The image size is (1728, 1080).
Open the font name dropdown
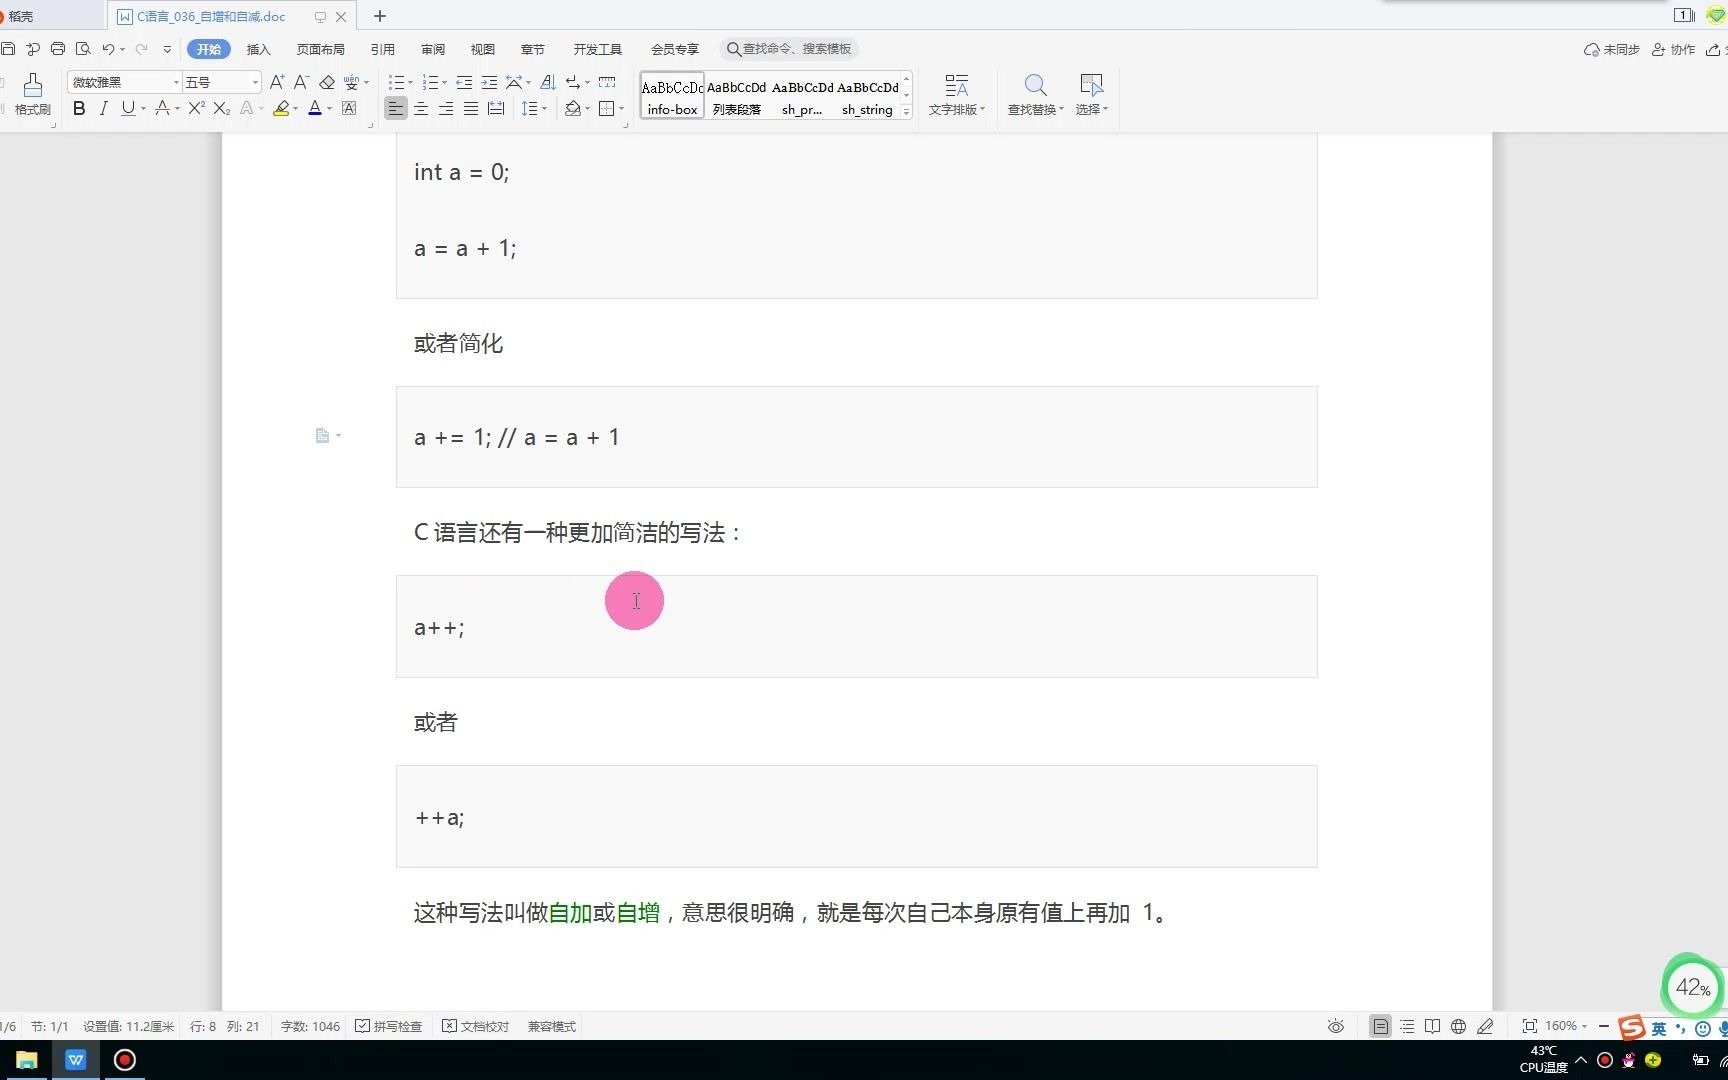coord(175,81)
